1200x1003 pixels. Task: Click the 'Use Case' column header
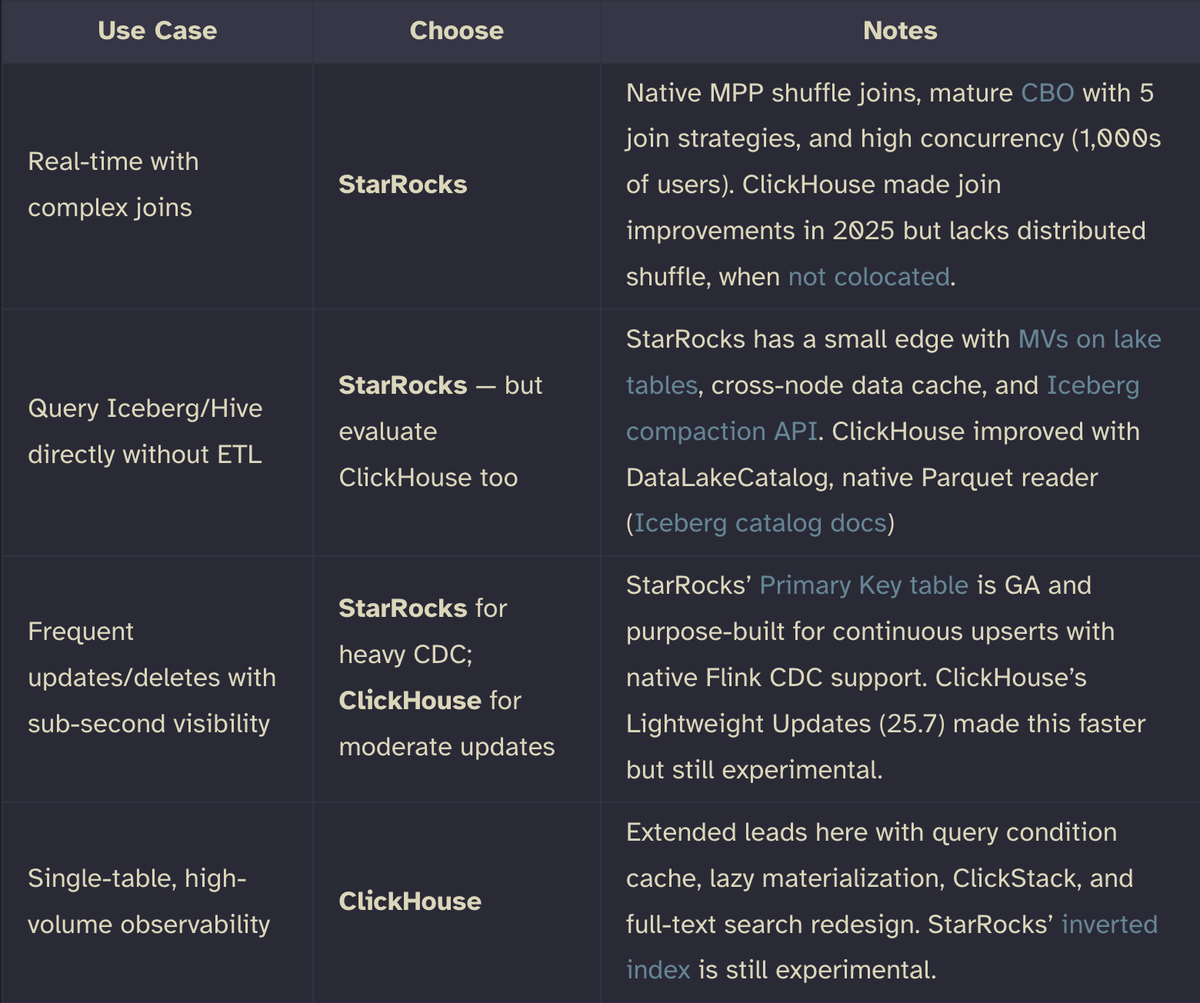click(157, 31)
